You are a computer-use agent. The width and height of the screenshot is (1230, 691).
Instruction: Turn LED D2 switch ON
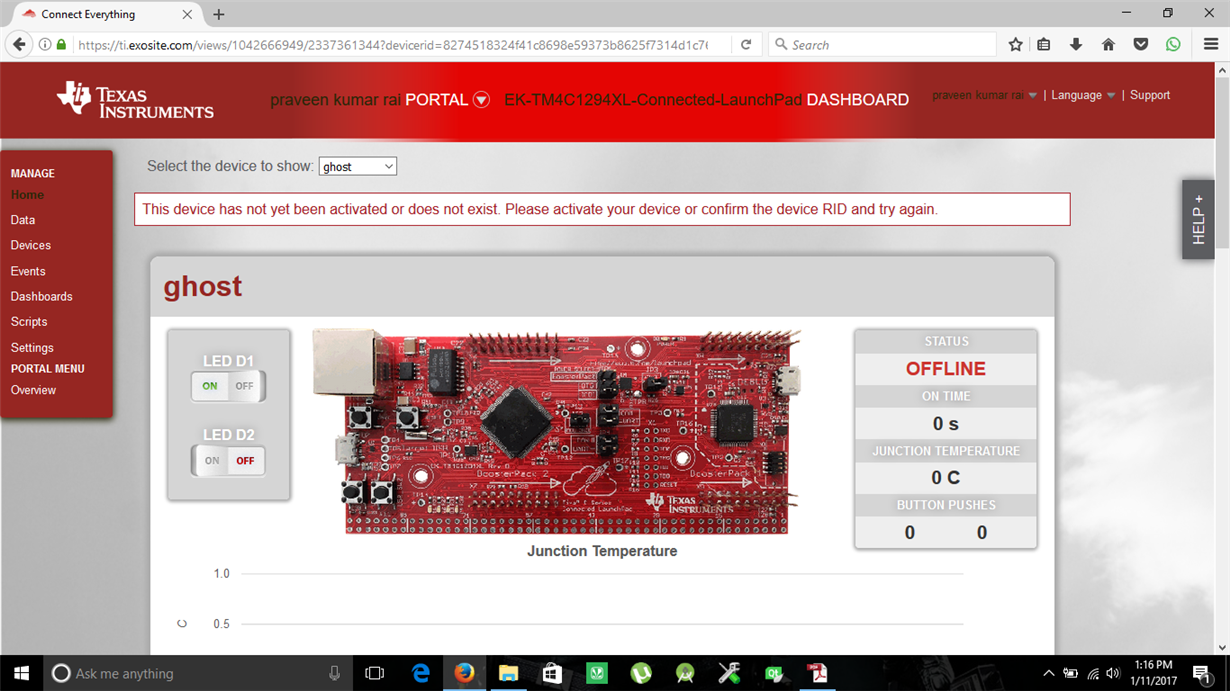211,461
